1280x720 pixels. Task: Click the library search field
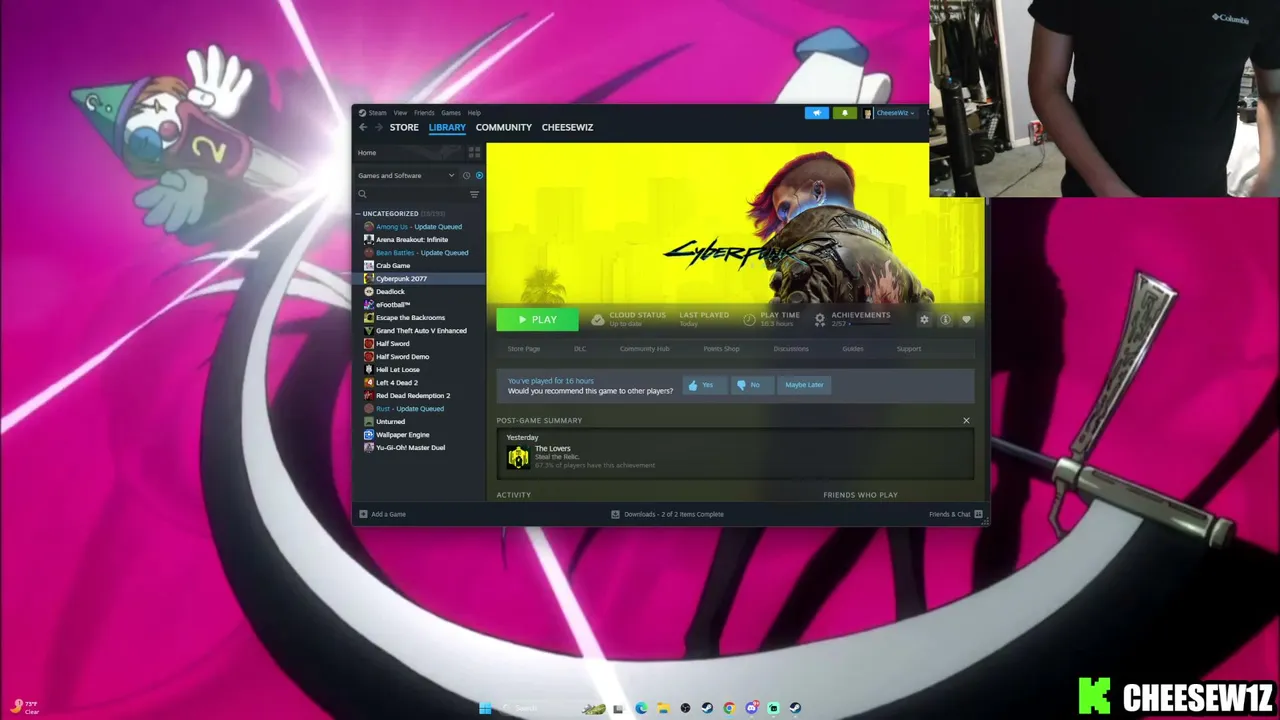pyautogui.click(x=411, y=194)
